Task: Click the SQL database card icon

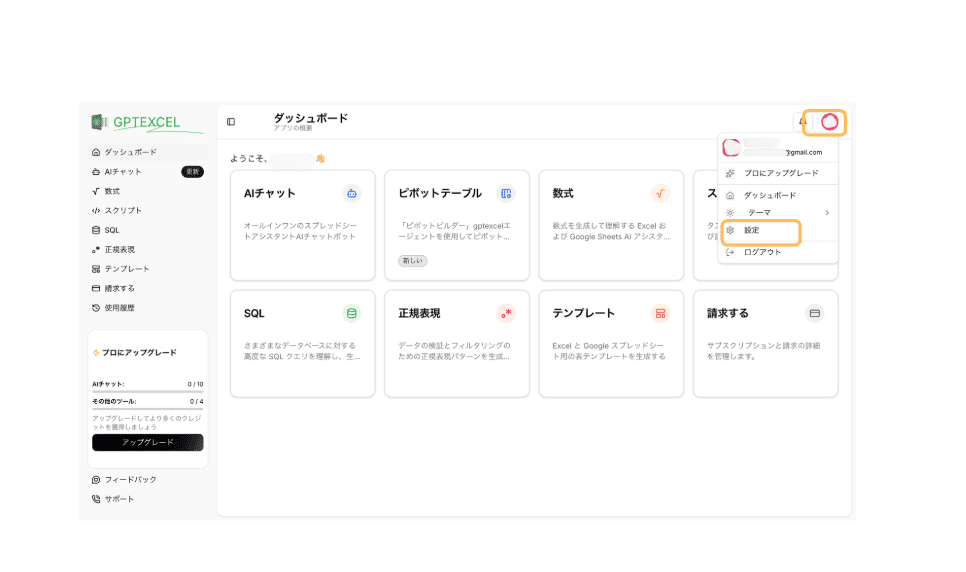Action: (351, 313)
